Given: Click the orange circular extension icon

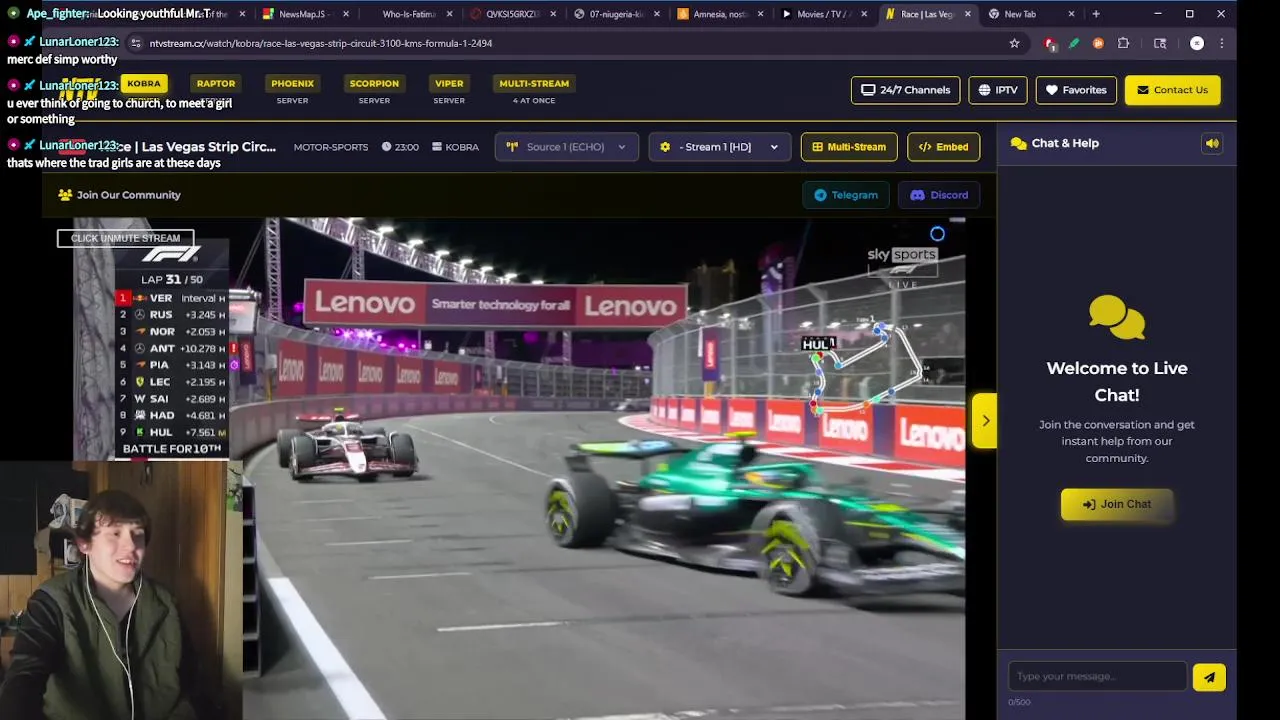Looking at the screenshot, I should (1098, 43).
